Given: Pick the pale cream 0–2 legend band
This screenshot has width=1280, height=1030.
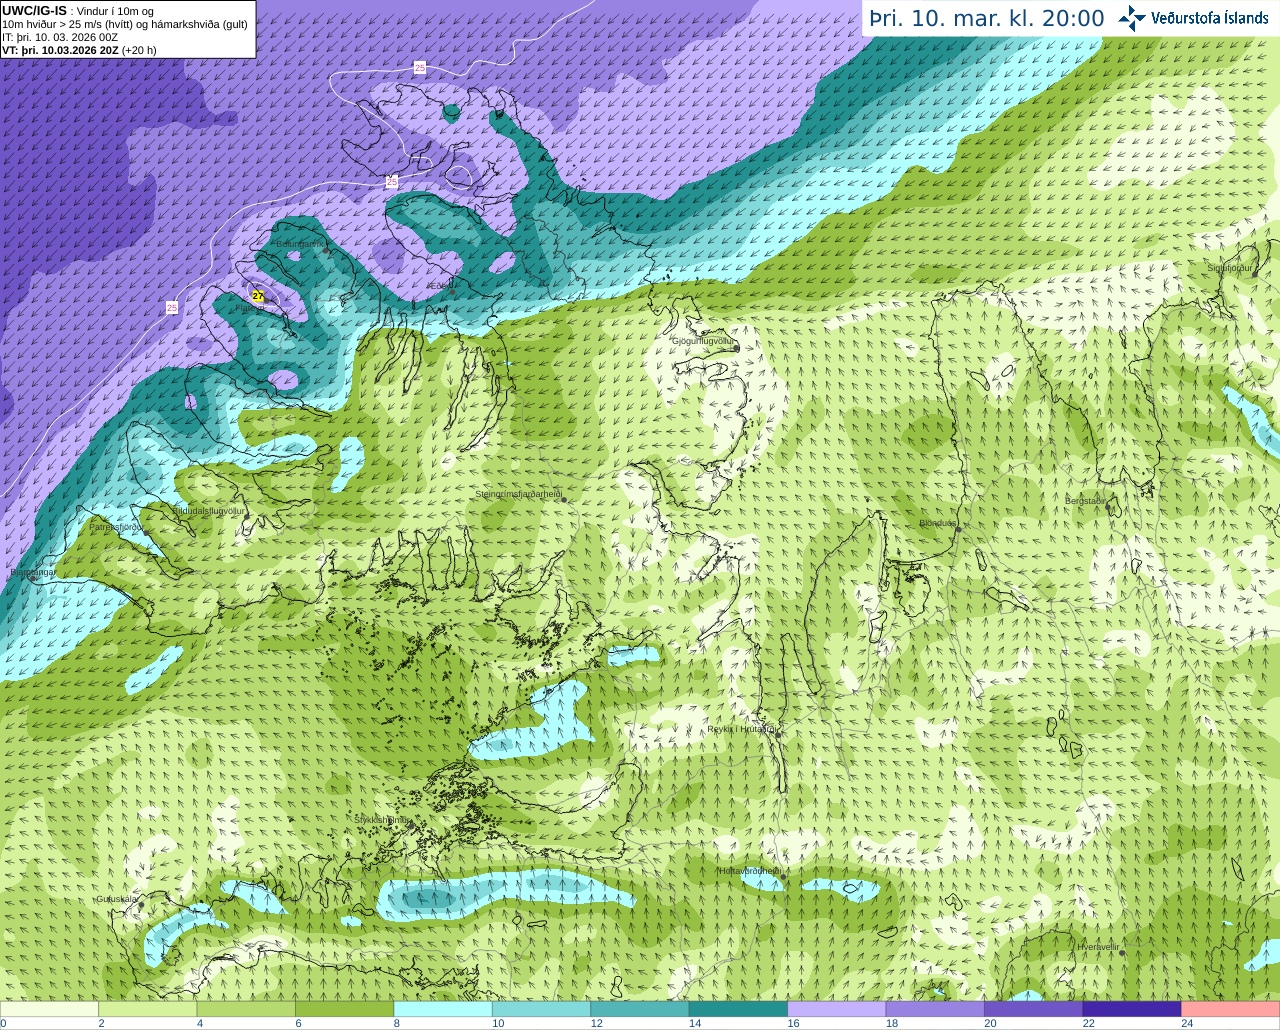Looking at the screenshot, I should click(x=49, y=1009).
